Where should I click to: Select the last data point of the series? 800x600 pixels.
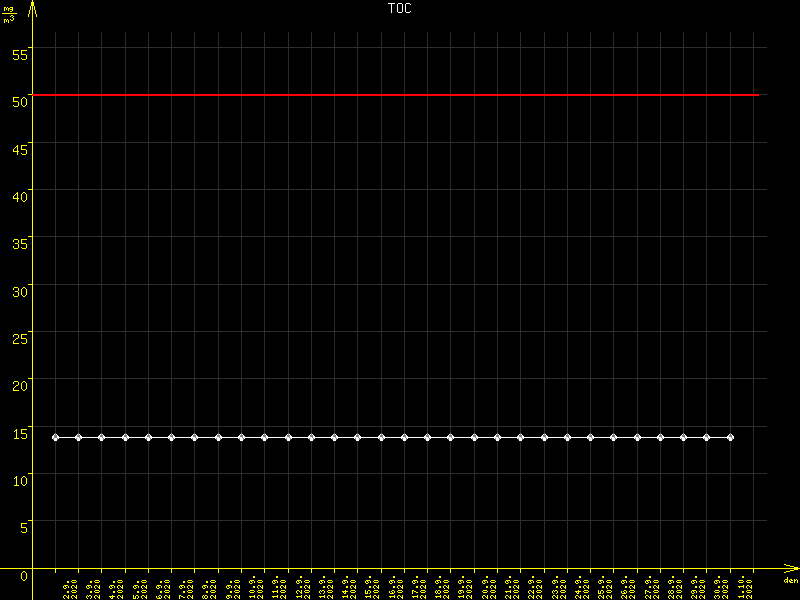coord(730,437)
